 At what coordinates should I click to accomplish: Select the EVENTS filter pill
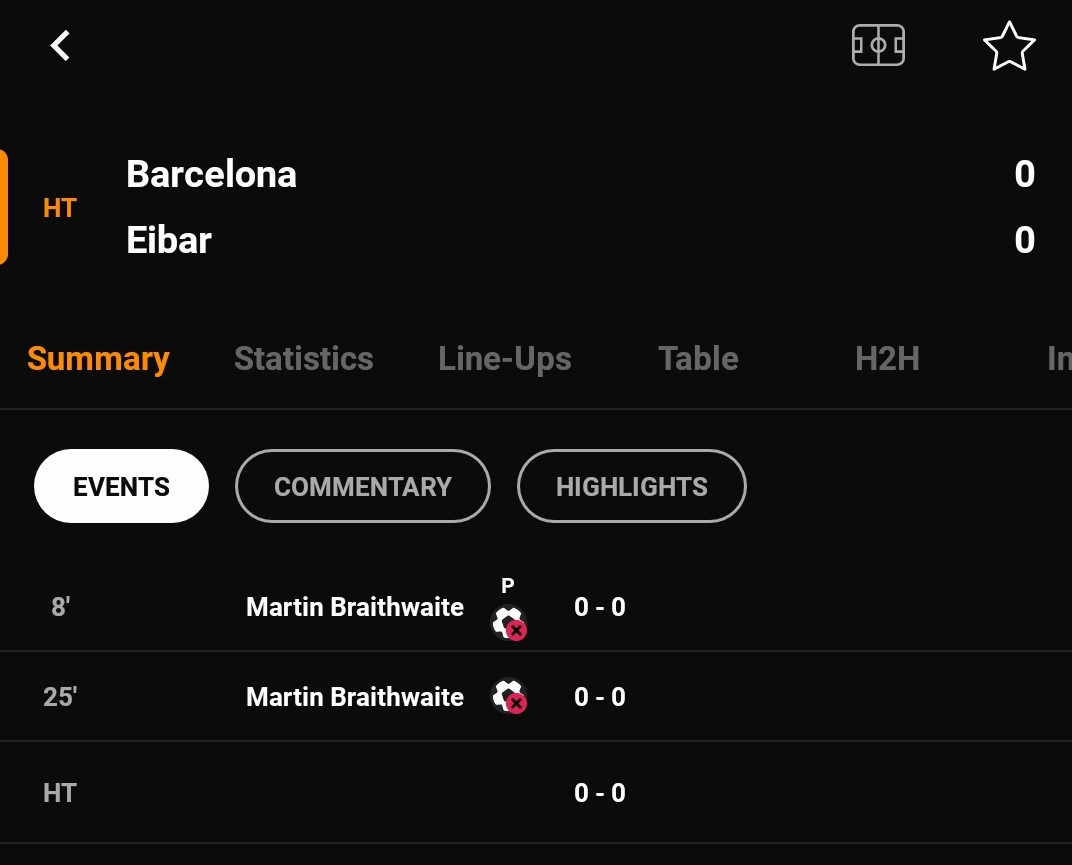(x=121, y=486)
